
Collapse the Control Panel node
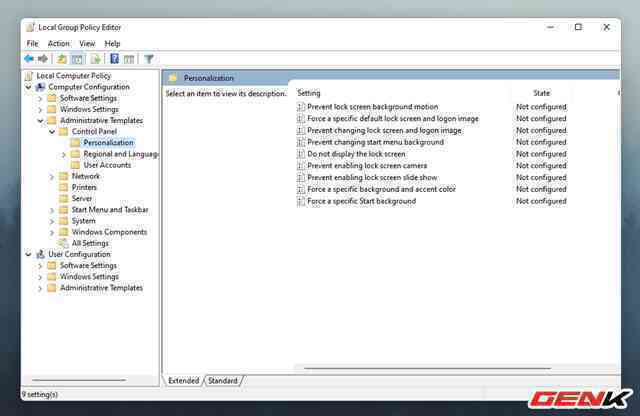click(52, 131)
